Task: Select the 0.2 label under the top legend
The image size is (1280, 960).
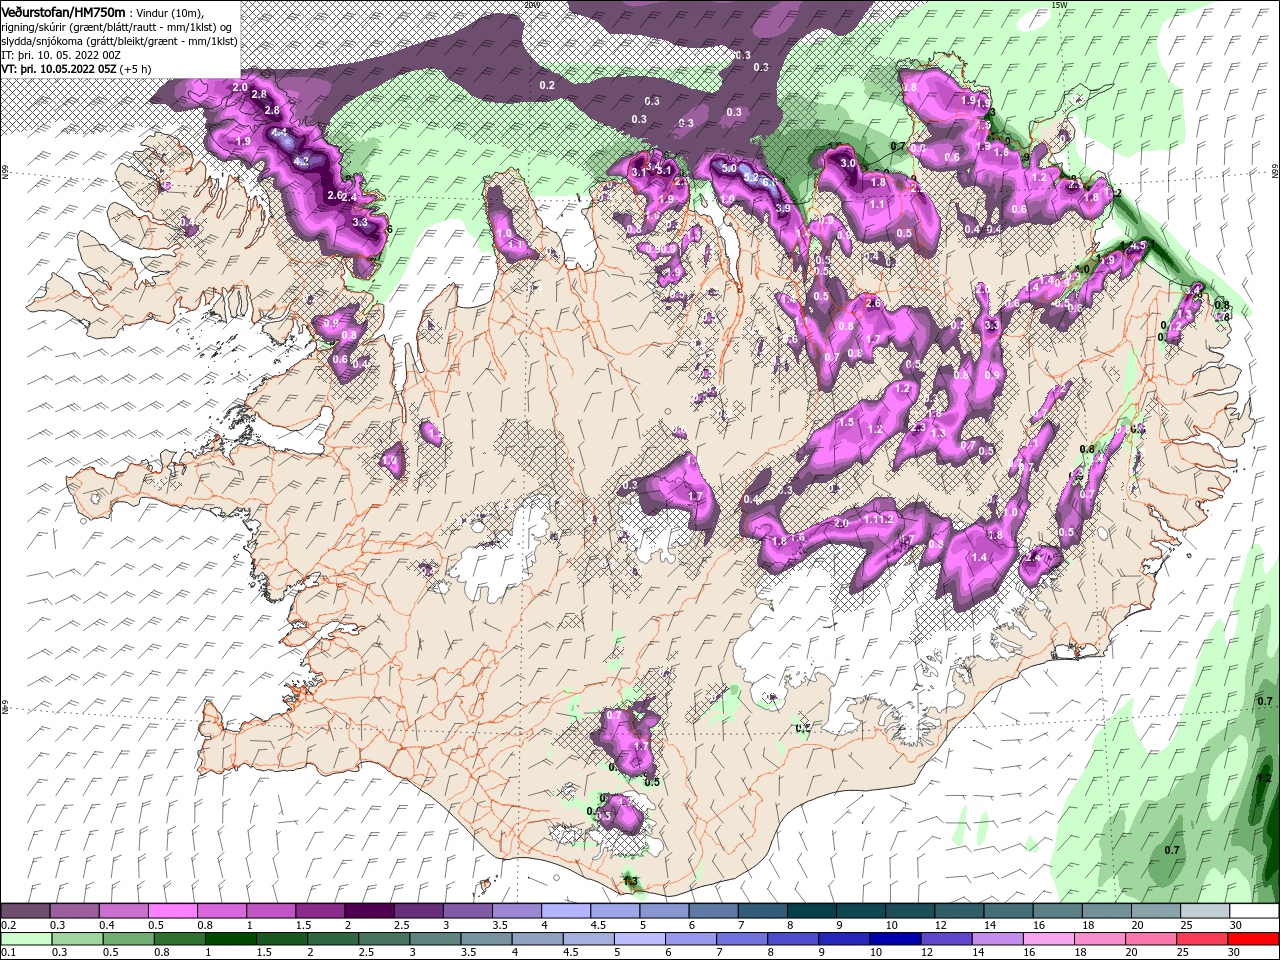Action: pyautogui.click(x=8, y=925)
